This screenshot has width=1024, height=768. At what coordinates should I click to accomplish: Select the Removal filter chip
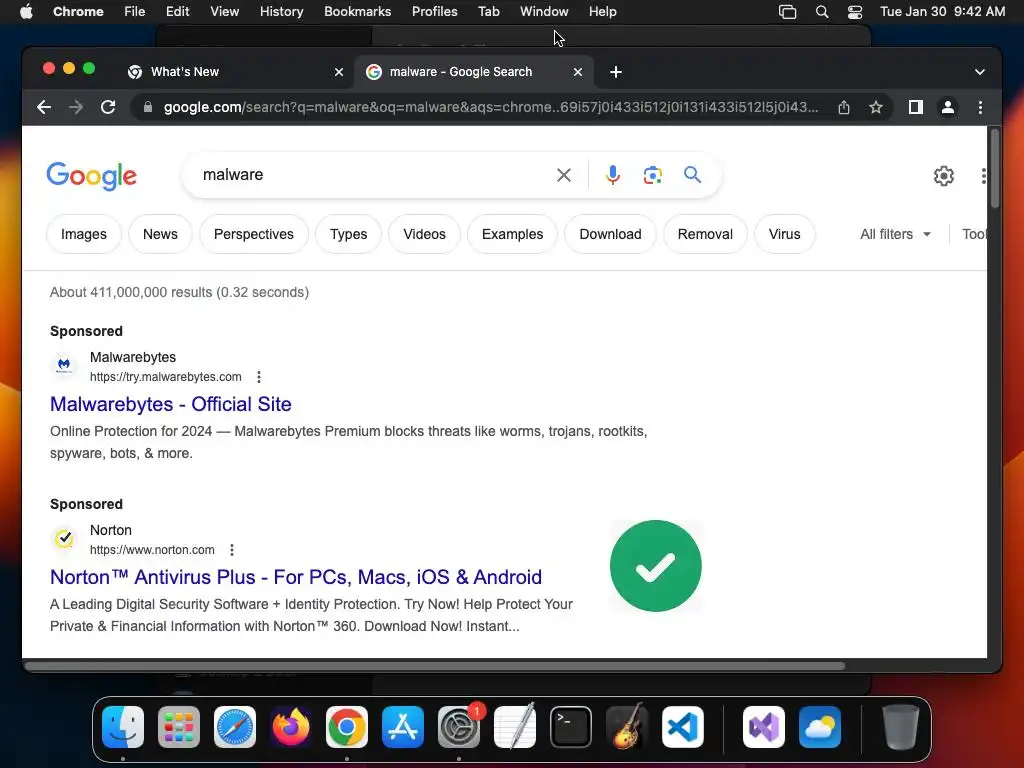[x=705, y=234]
